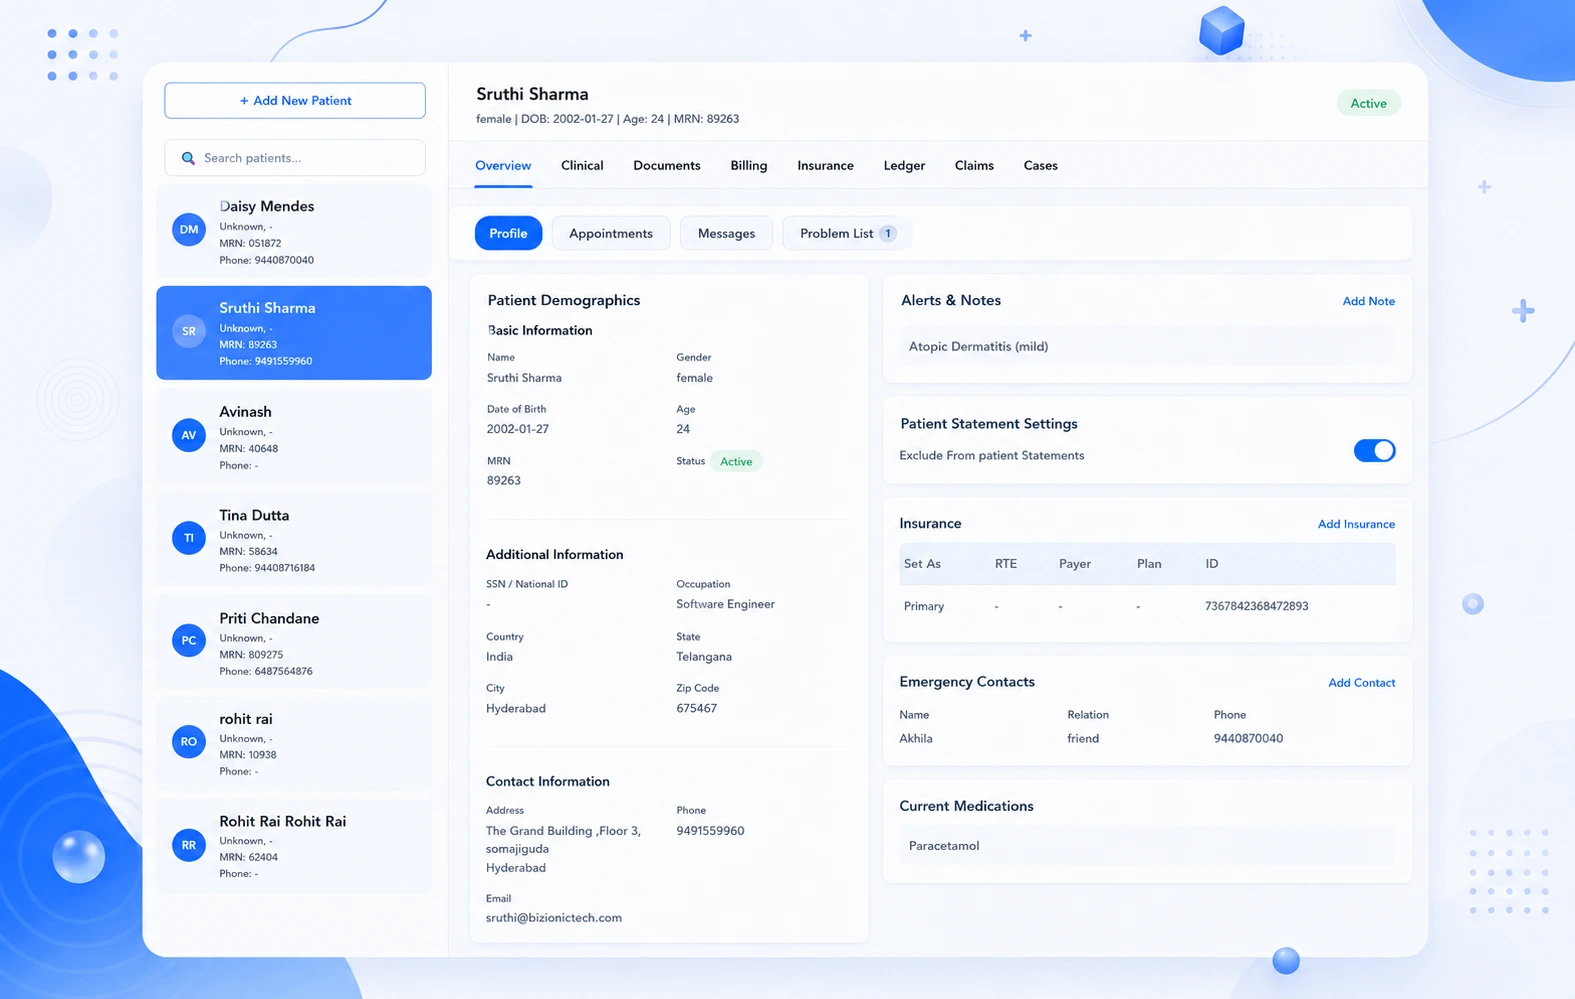The width and height of the screenshot is (1575, 999).
Task: Select the Appointments sub-tab
Action: pos(611,233)
